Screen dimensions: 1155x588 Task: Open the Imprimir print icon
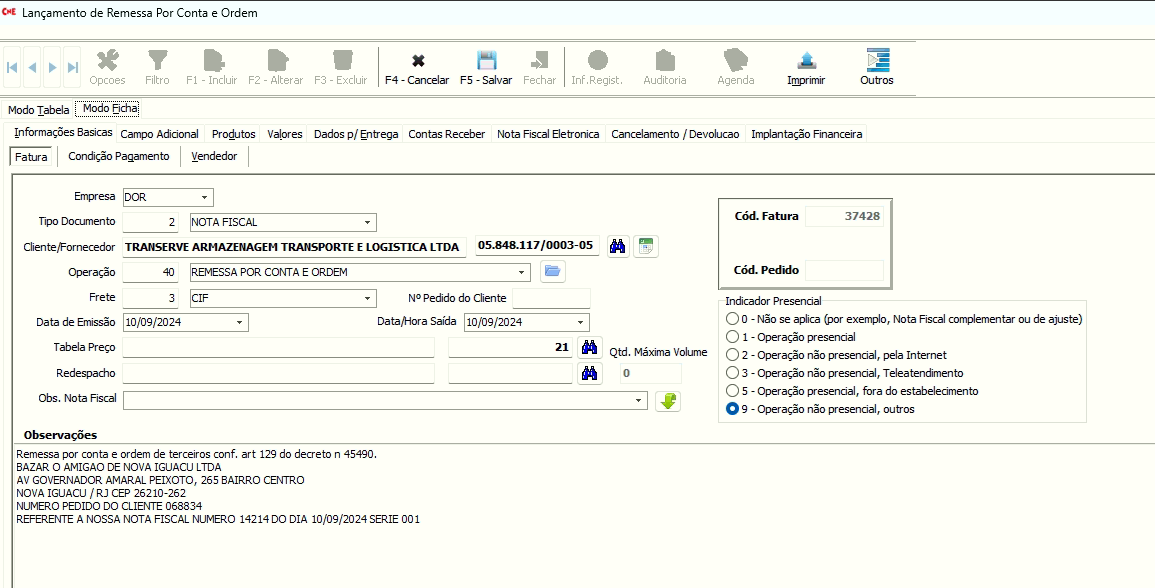click(x=806, y=61)
